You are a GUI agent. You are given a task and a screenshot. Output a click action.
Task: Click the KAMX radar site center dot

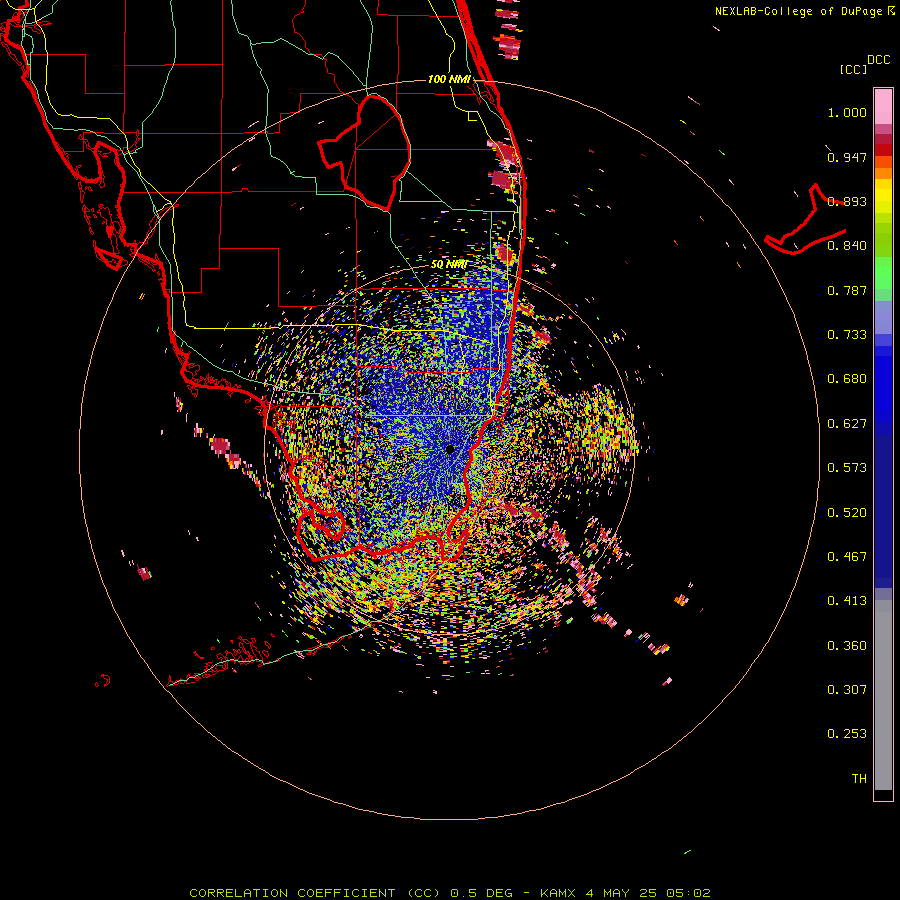pyautogui.click(x=450, y=449)
